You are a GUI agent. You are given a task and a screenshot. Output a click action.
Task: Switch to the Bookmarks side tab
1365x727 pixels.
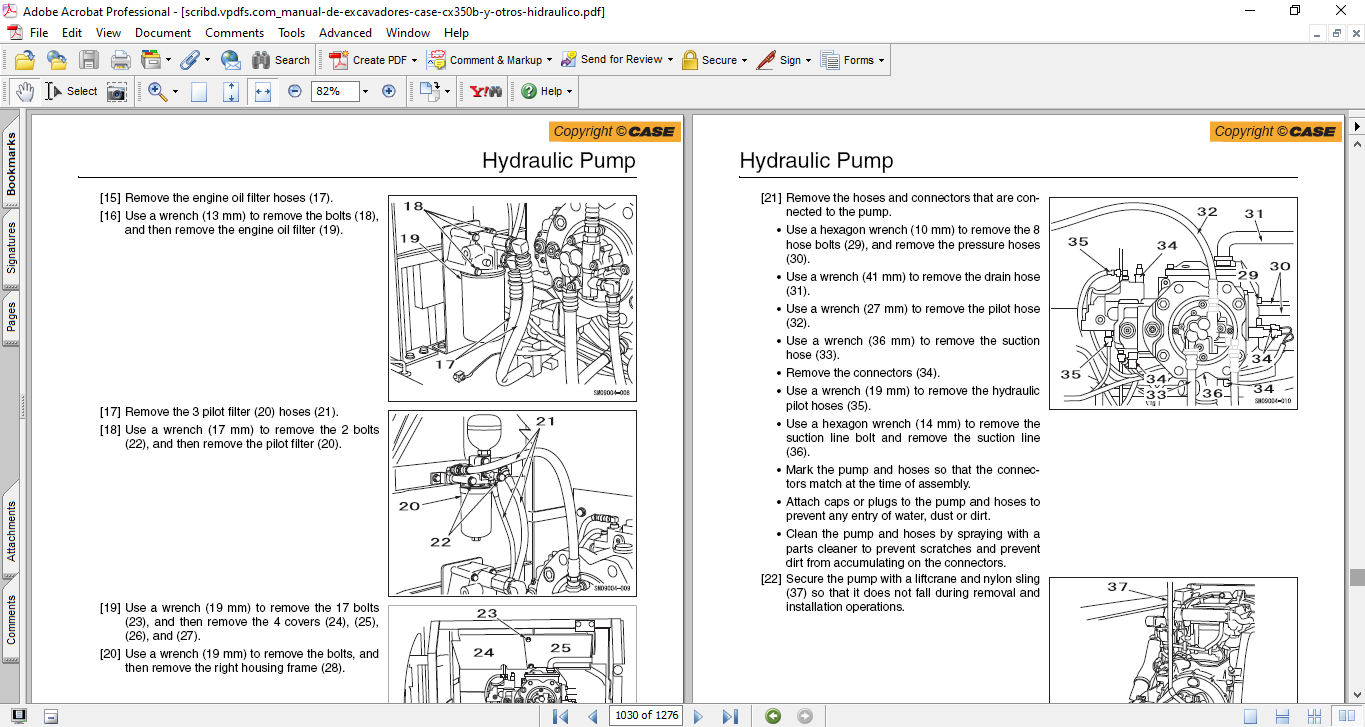pyautogui.click(x=11, y=165)
